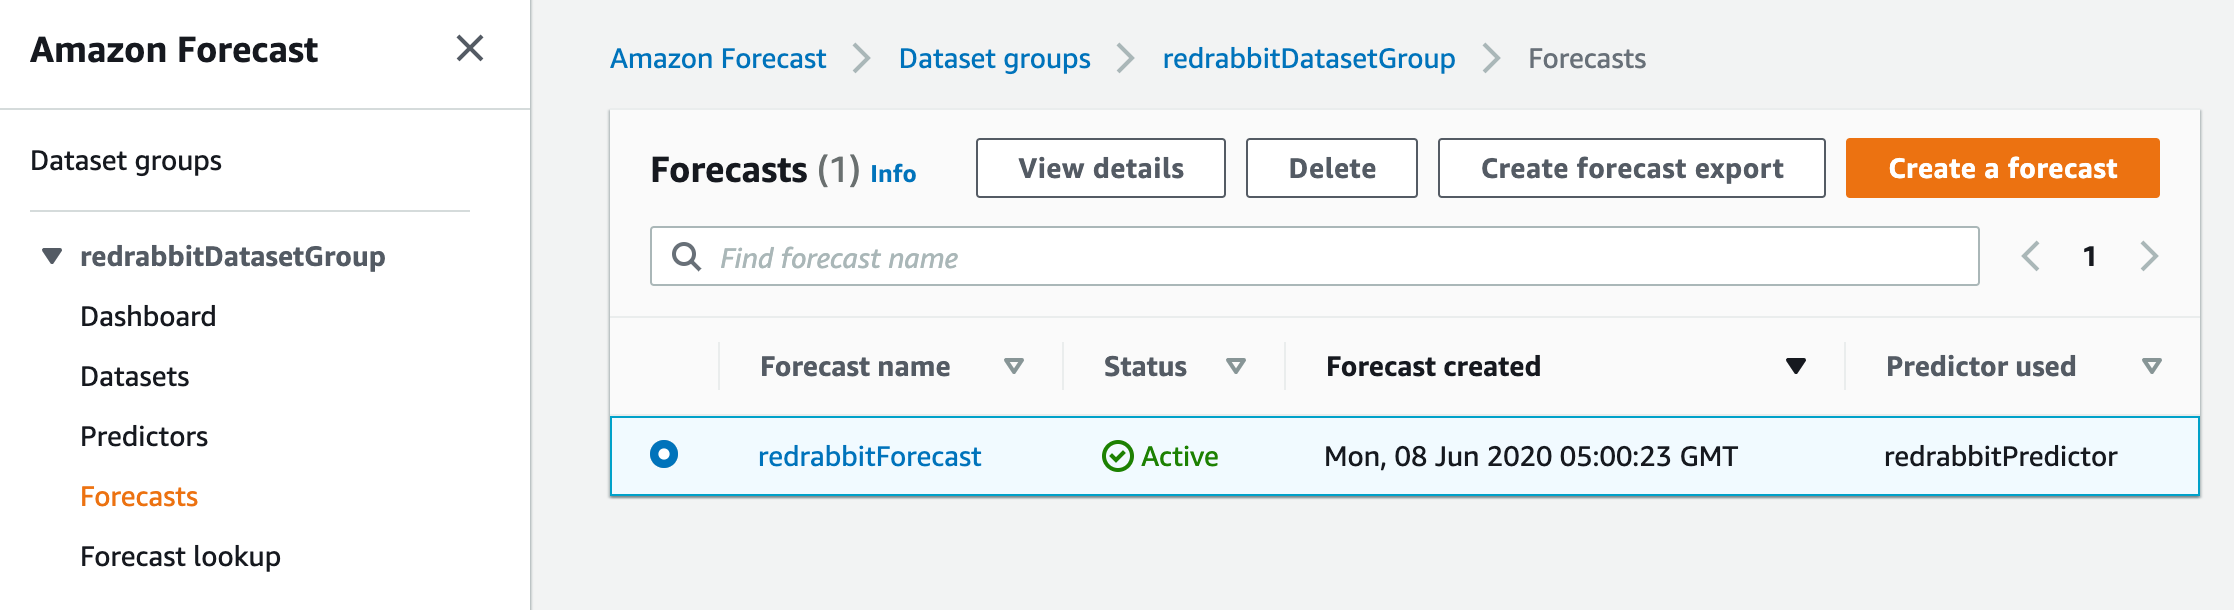Go to previous page arrow
The image size is (2234, 610).
[x=2030, y=257]
